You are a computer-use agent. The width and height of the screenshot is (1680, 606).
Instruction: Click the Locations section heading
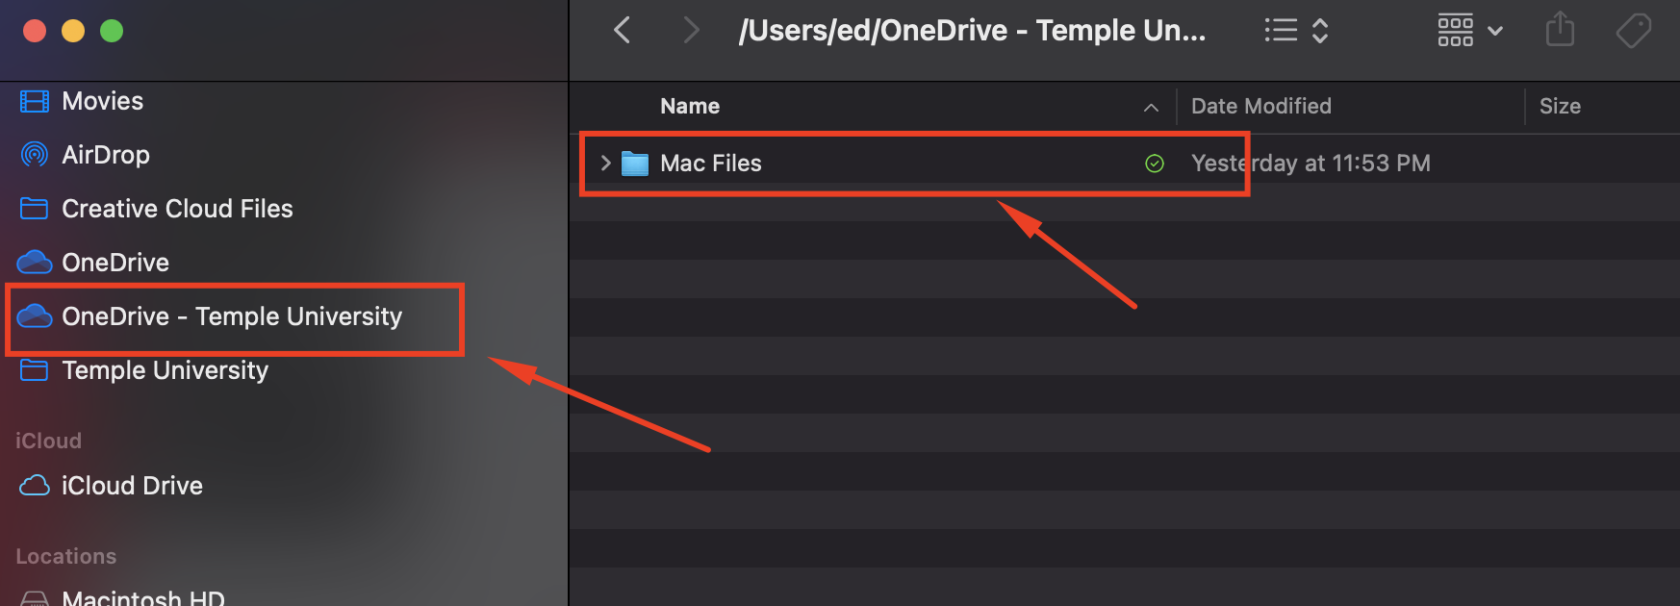(66, 557)
